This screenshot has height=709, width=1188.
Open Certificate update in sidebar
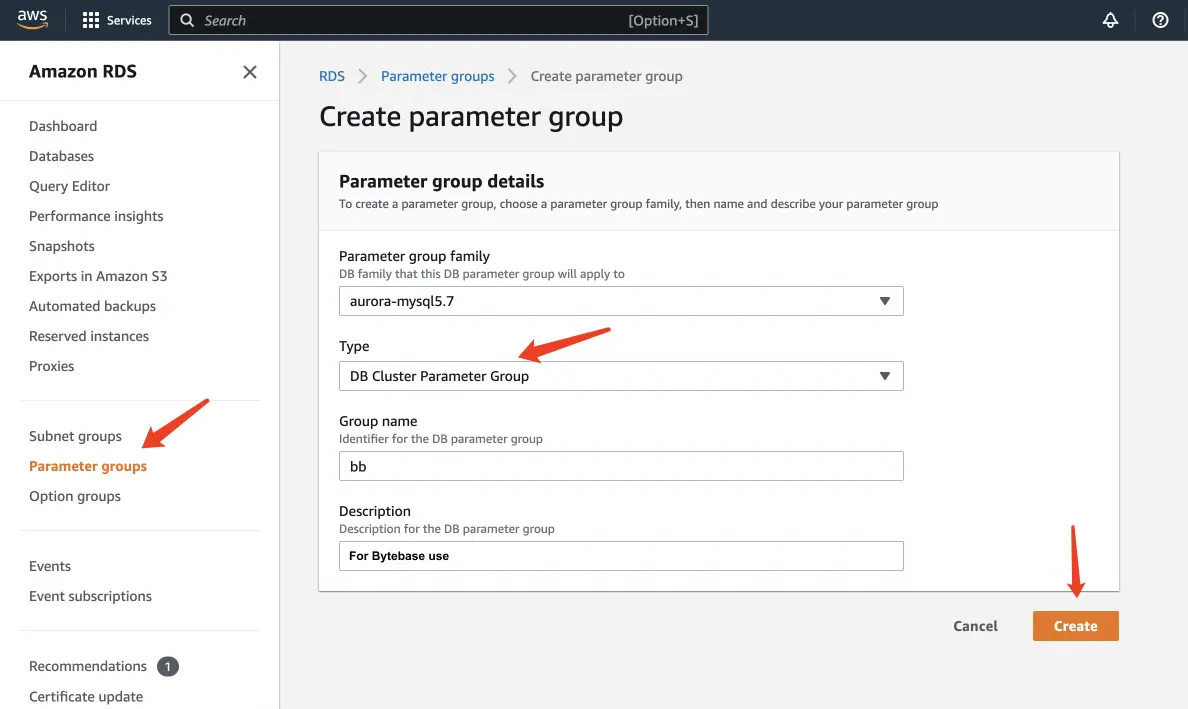click(x=86, y=697)
